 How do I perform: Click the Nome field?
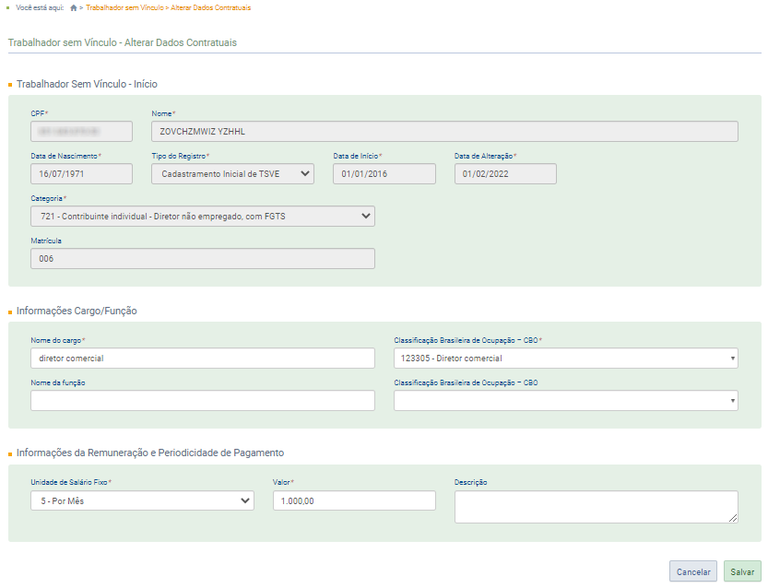[444, 131]
